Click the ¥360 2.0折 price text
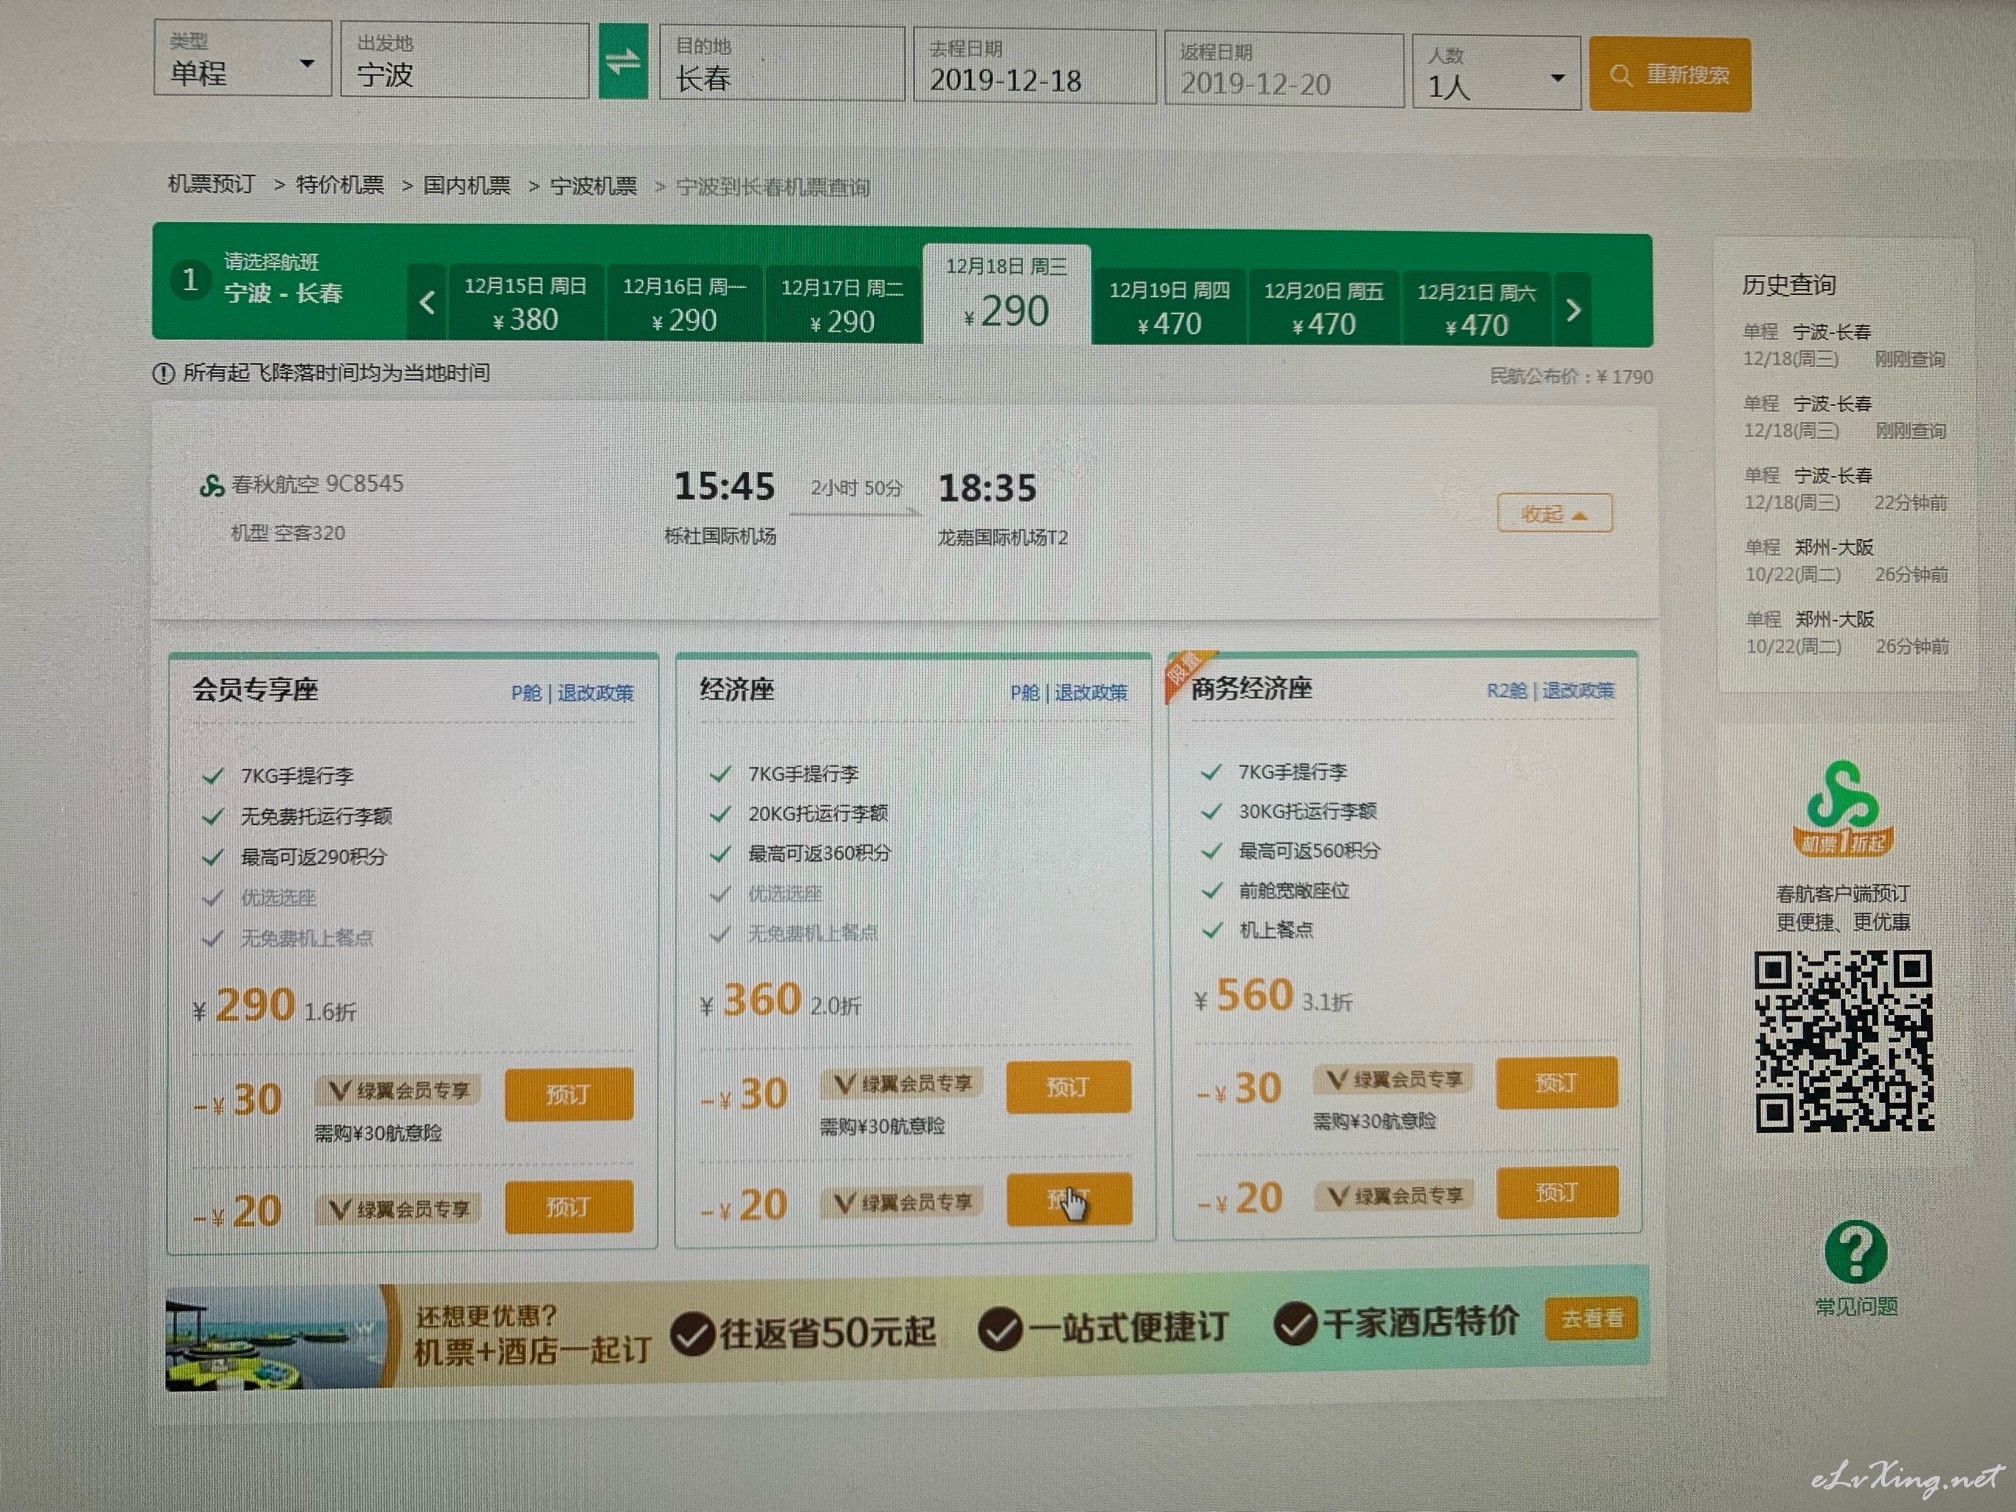The image size is (2016, 1512). pyautogui.click(x=780, y=1001)
